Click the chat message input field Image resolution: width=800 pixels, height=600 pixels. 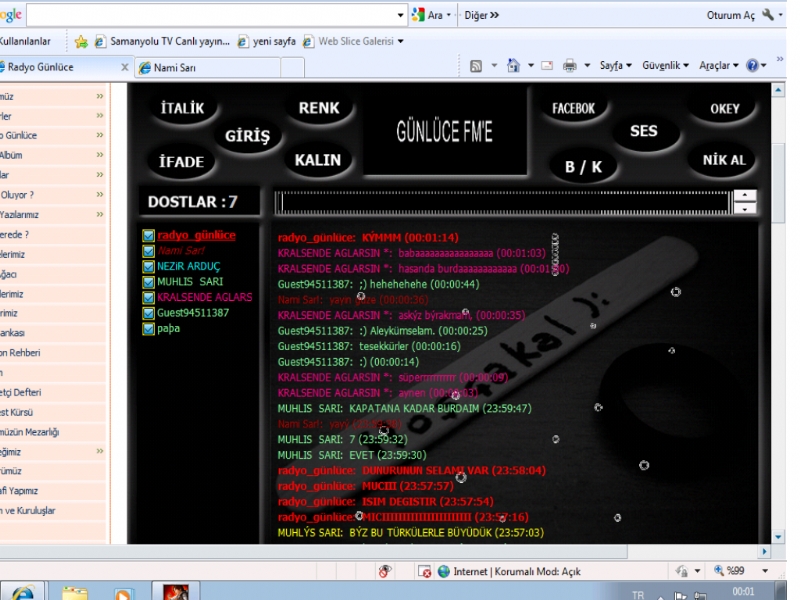503,203
